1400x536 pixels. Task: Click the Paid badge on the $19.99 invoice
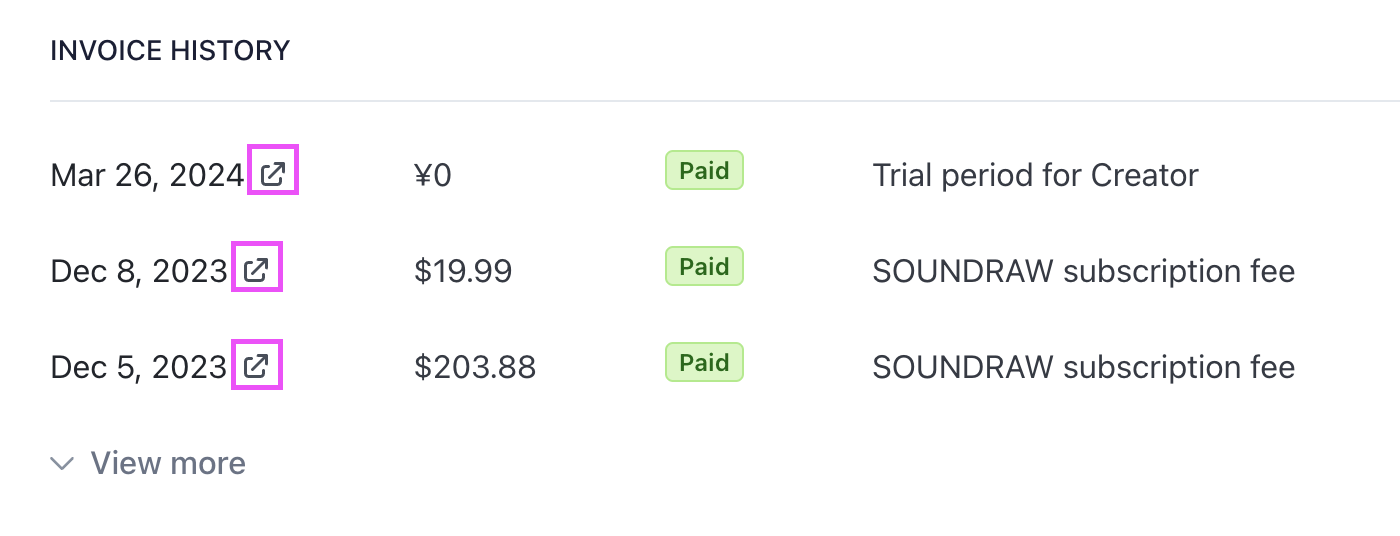tap(704, 267)
